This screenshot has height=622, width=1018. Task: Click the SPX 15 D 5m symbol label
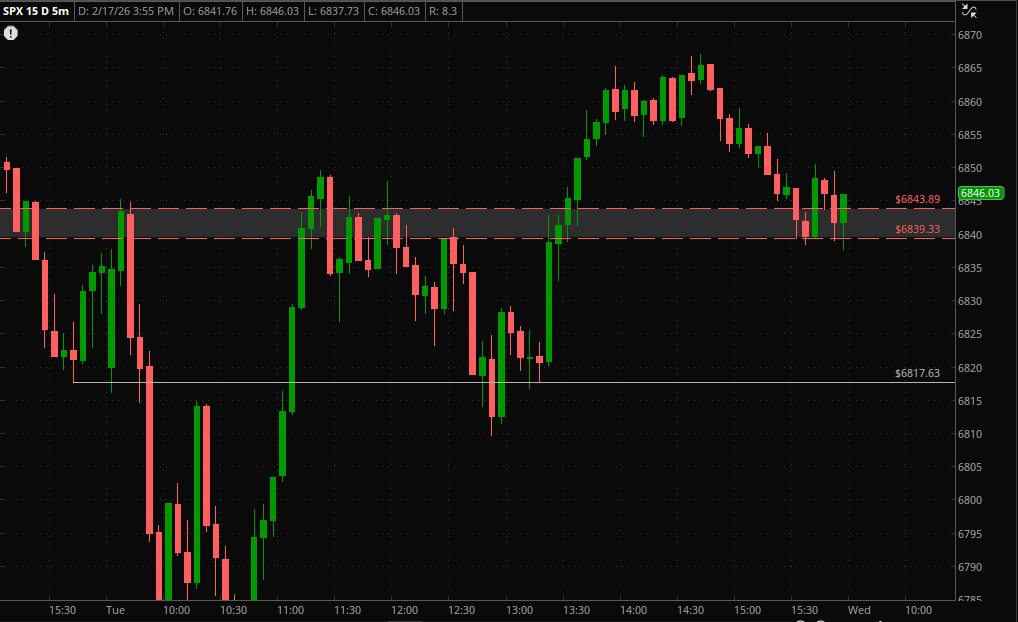pos(36,11)
